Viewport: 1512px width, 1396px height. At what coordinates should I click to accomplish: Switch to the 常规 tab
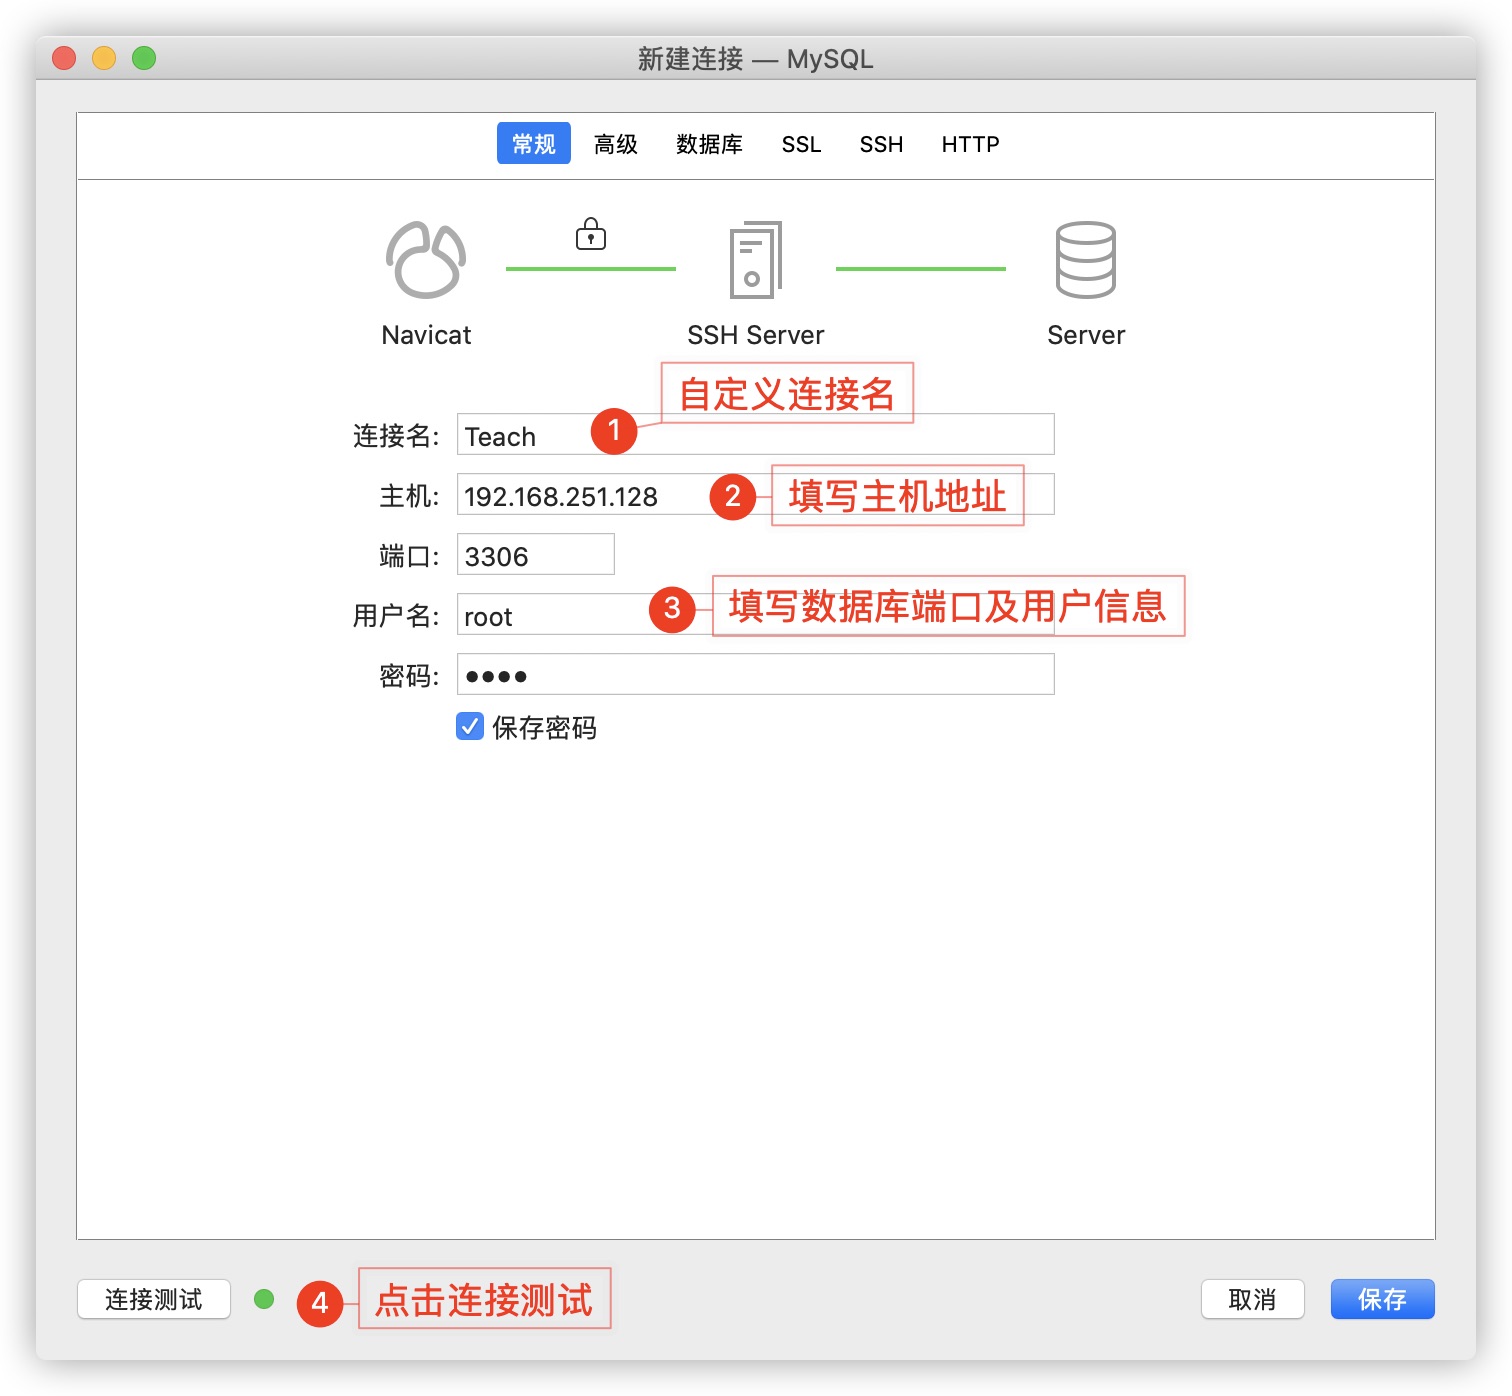[534, 143]
